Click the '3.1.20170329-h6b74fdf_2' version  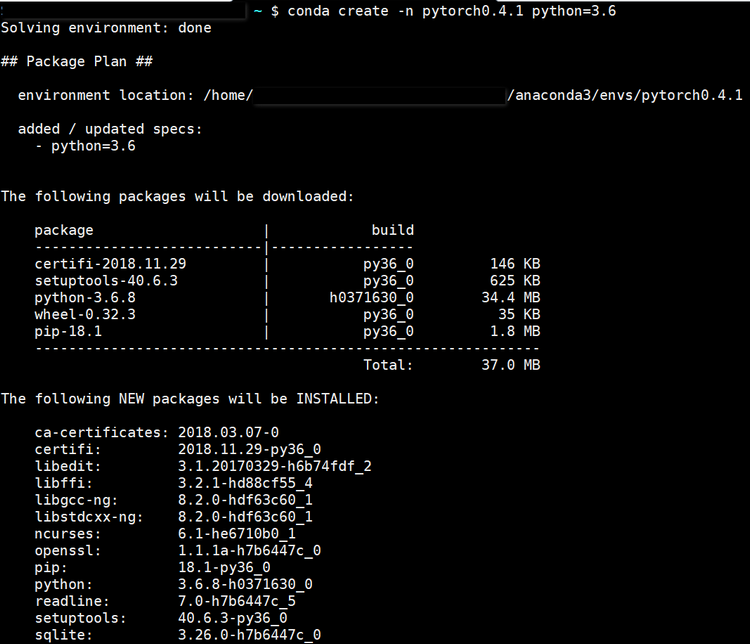pyautogui.click(x=275, y=466)
